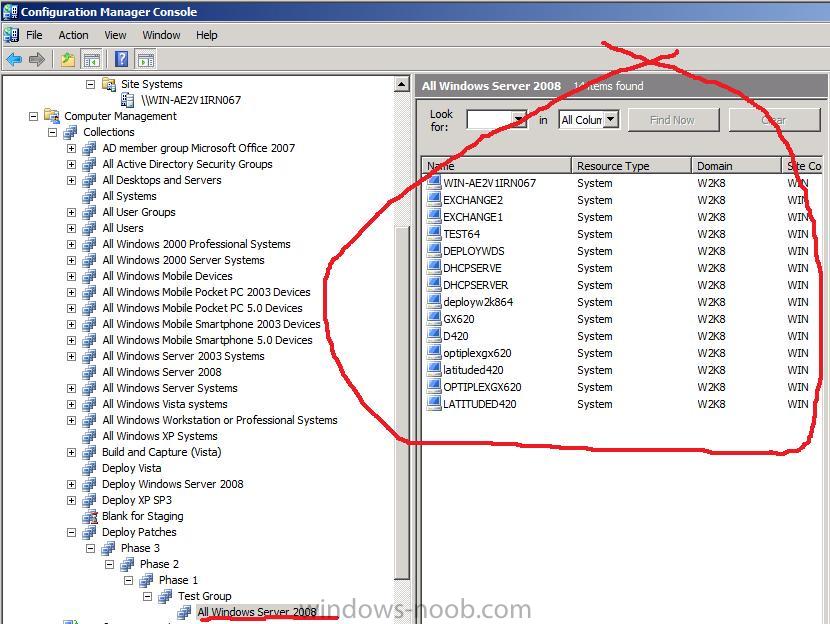Click the computer icon beside DEPLOYWDS
The width and height of the screenshot is (830, 624).
(x=434, y=250)
